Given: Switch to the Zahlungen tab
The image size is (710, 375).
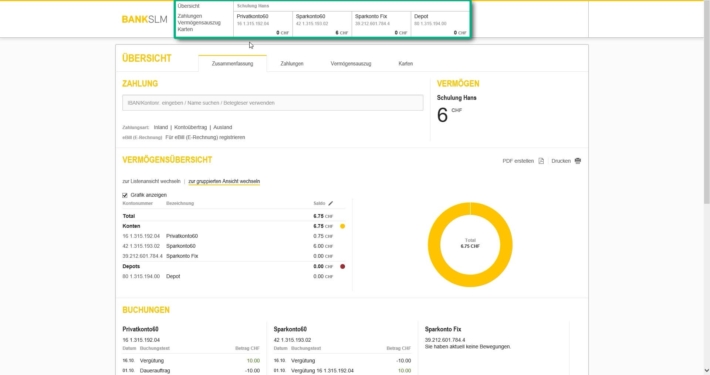Looking at the screenshot, I should (292, 63).
